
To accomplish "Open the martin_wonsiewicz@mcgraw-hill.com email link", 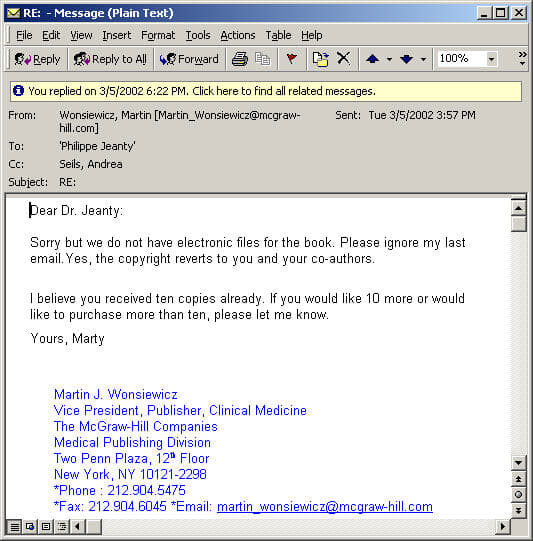I will click(325, 506).
